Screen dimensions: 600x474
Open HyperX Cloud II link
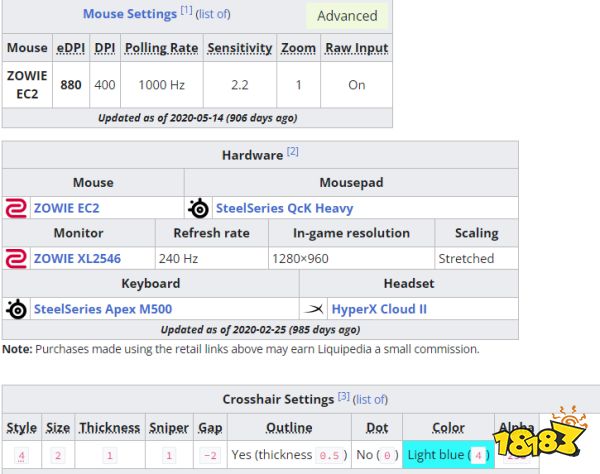point(379,309)
